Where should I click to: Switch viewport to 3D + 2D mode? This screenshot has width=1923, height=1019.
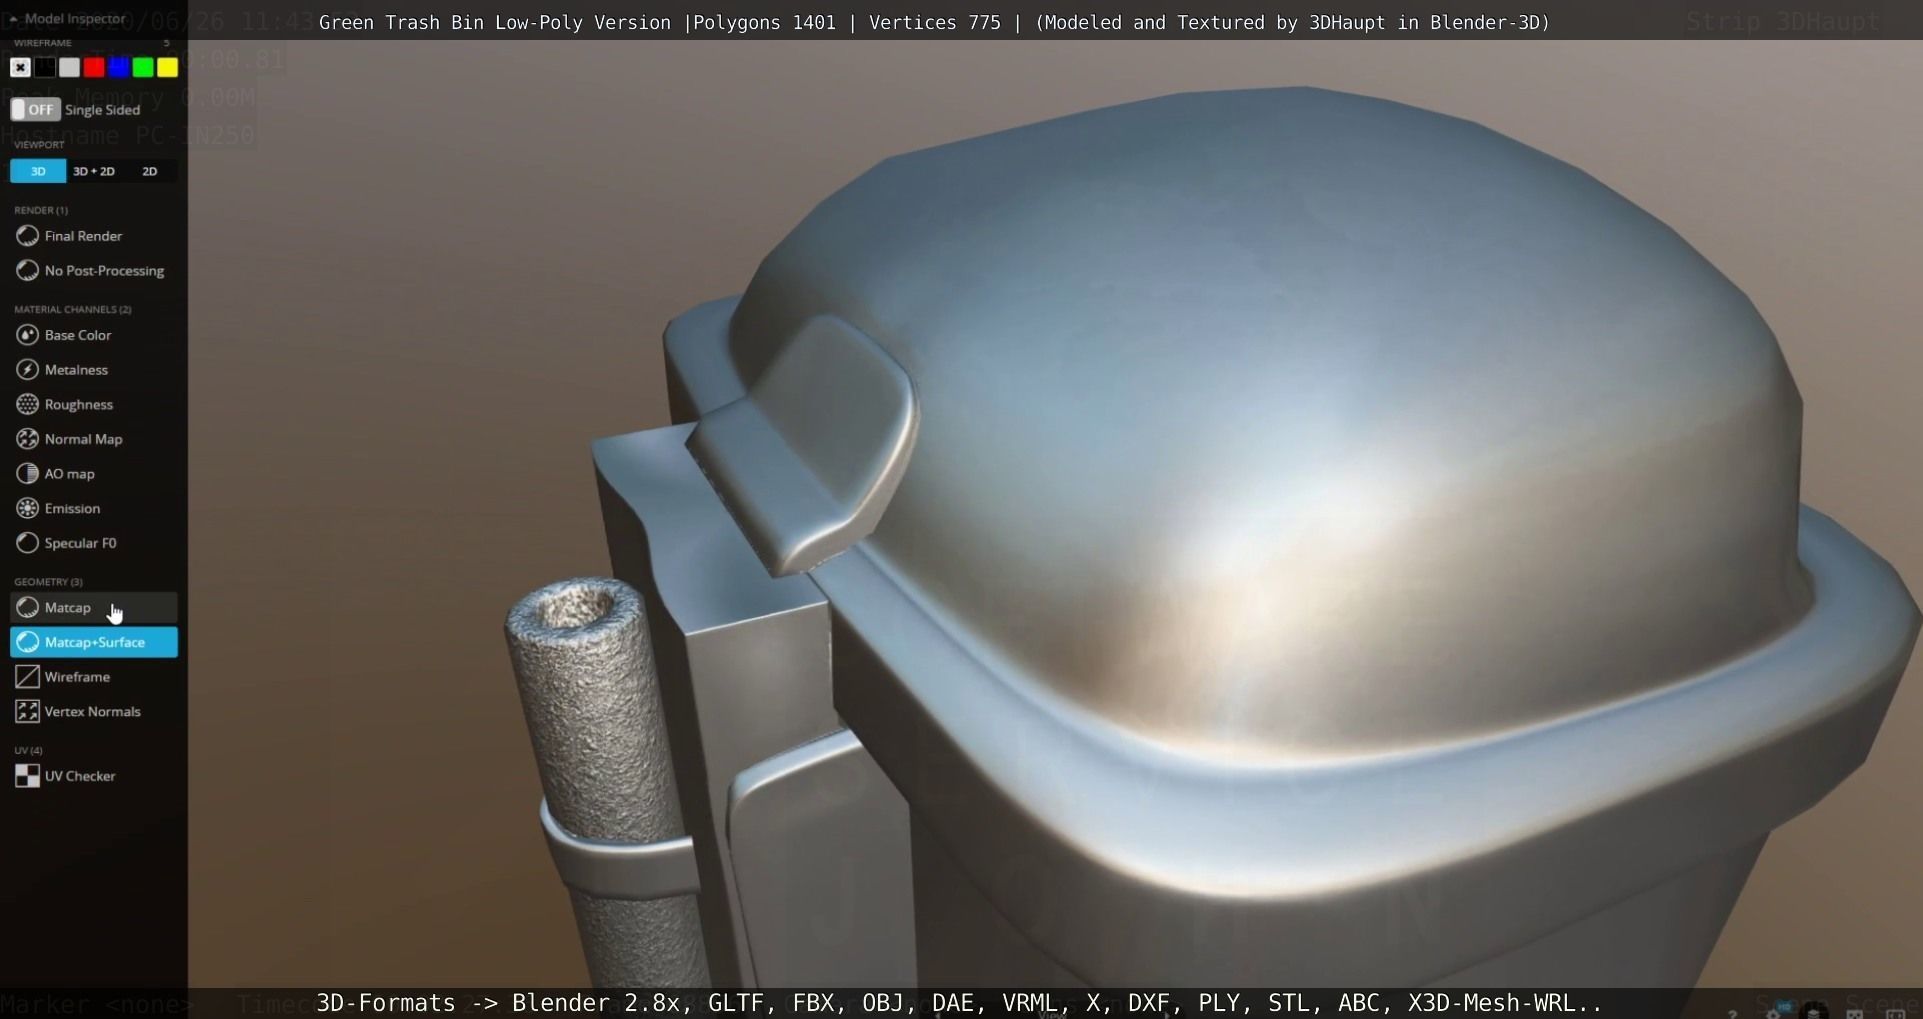tap(94, 171)
